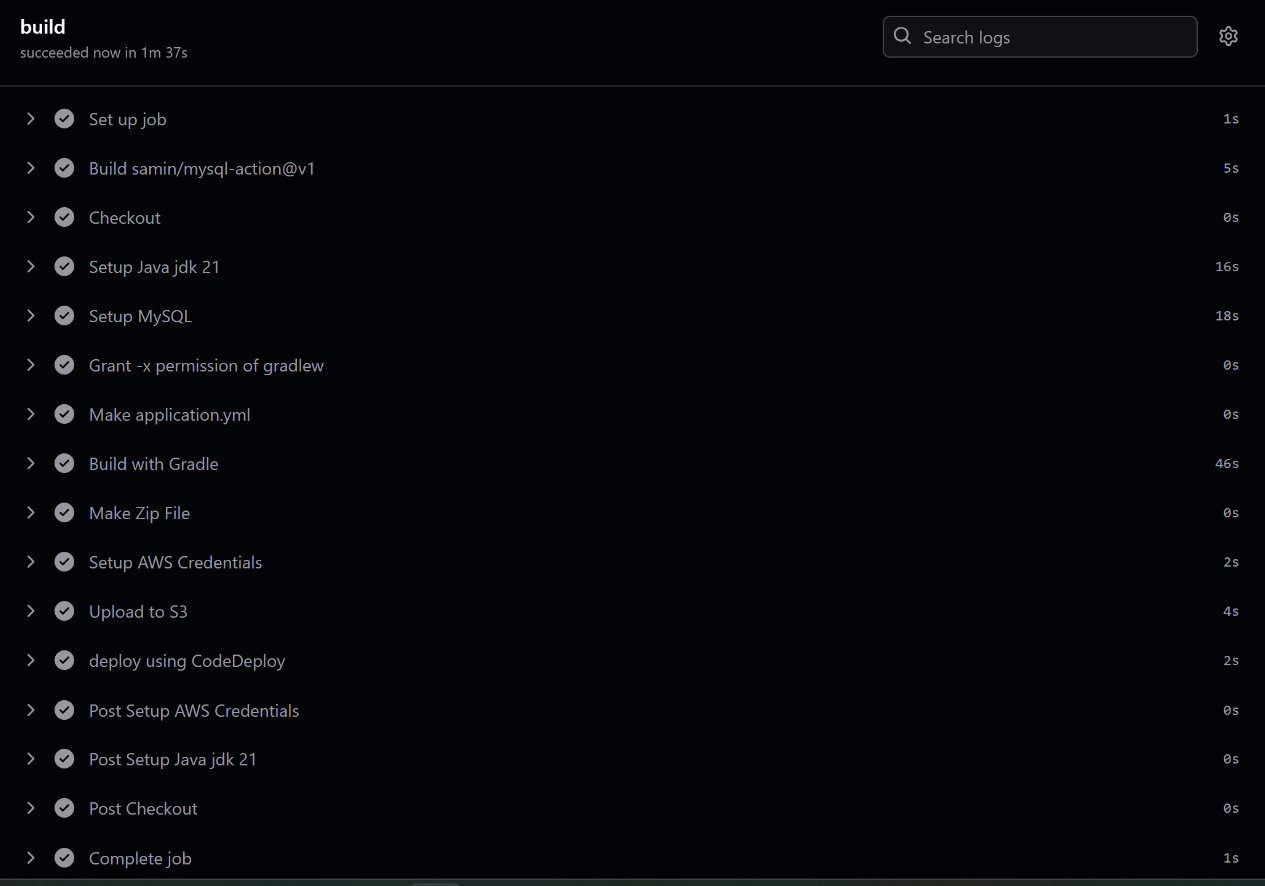Click the success check icon for Set up job
The height and width of the screenshot is (886, 1265).
(x=64, y=119)
